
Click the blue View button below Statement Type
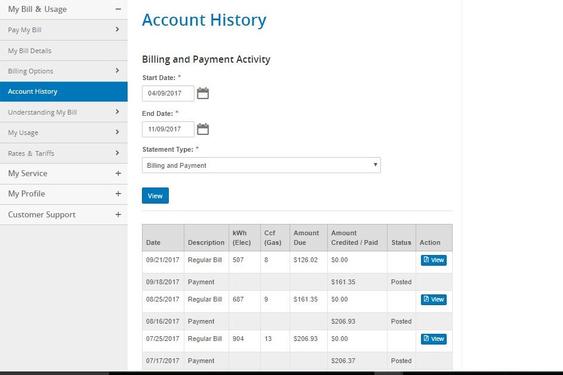pos(155,196)
